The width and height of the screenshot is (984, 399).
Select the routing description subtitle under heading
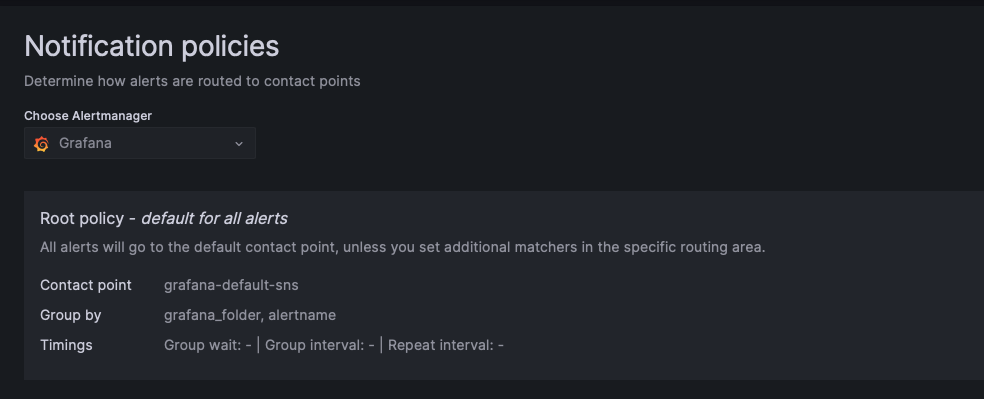(x=192, y=81)
